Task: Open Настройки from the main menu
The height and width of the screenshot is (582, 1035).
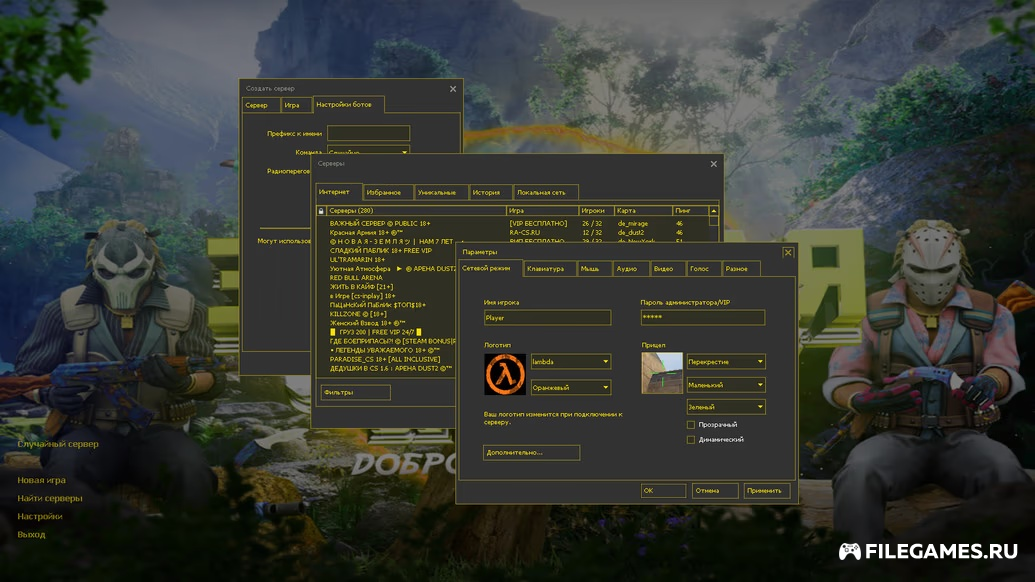Action: (x=40, y=517)
